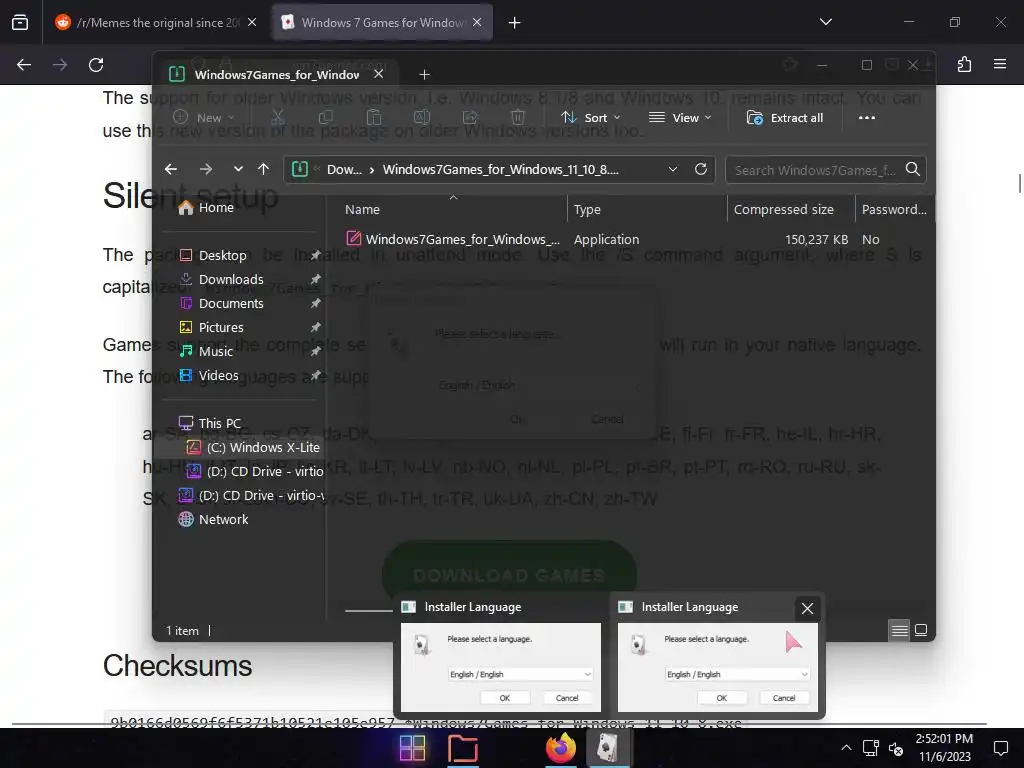Open File Explorer from the taskbar
Screen dimensions: 1024x768
(463, 748)
